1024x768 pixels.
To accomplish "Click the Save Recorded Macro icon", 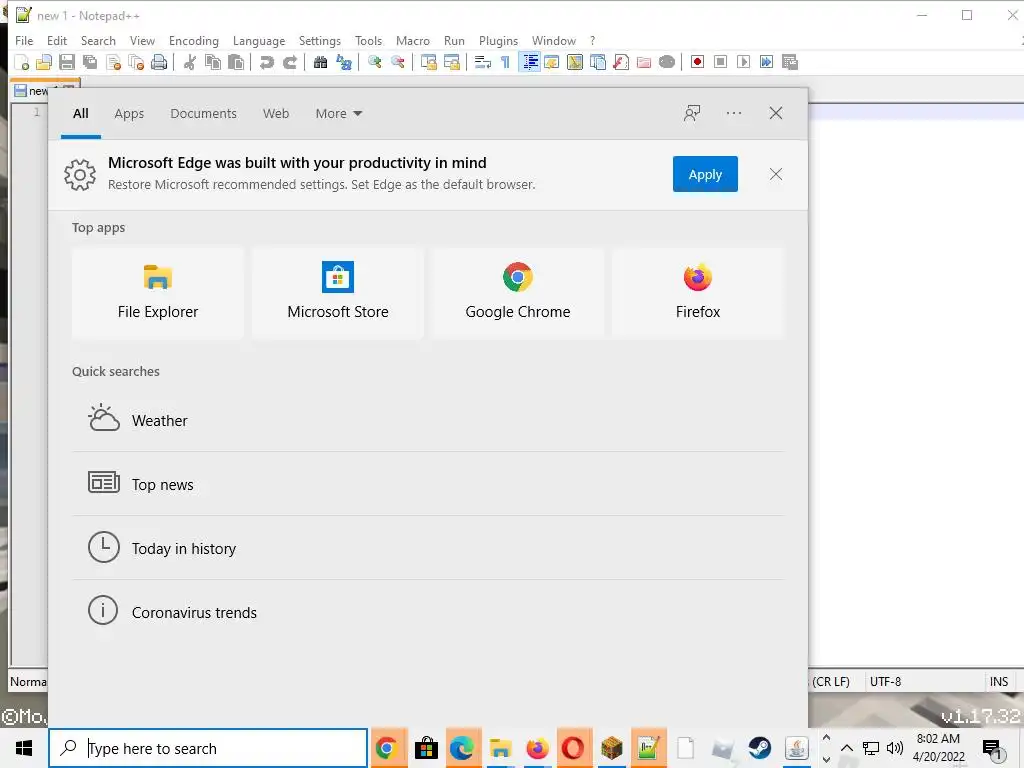I will click(790, 62).
